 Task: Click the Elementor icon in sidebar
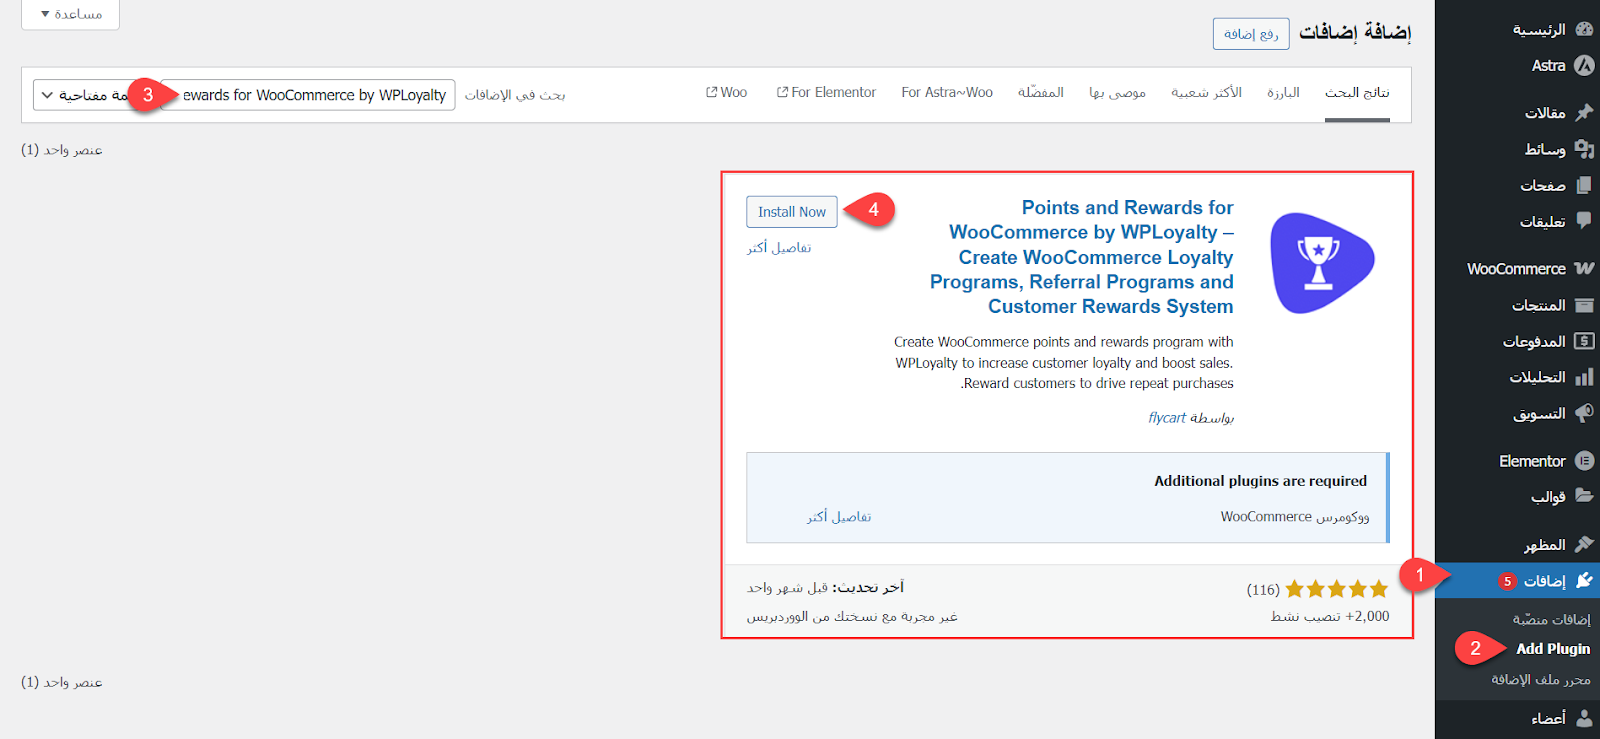click(1584, 461)
